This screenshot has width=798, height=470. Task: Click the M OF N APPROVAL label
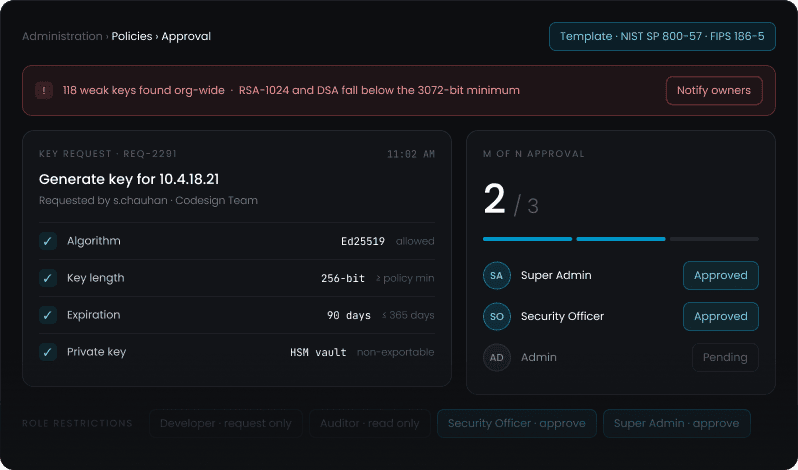point(534,154)
